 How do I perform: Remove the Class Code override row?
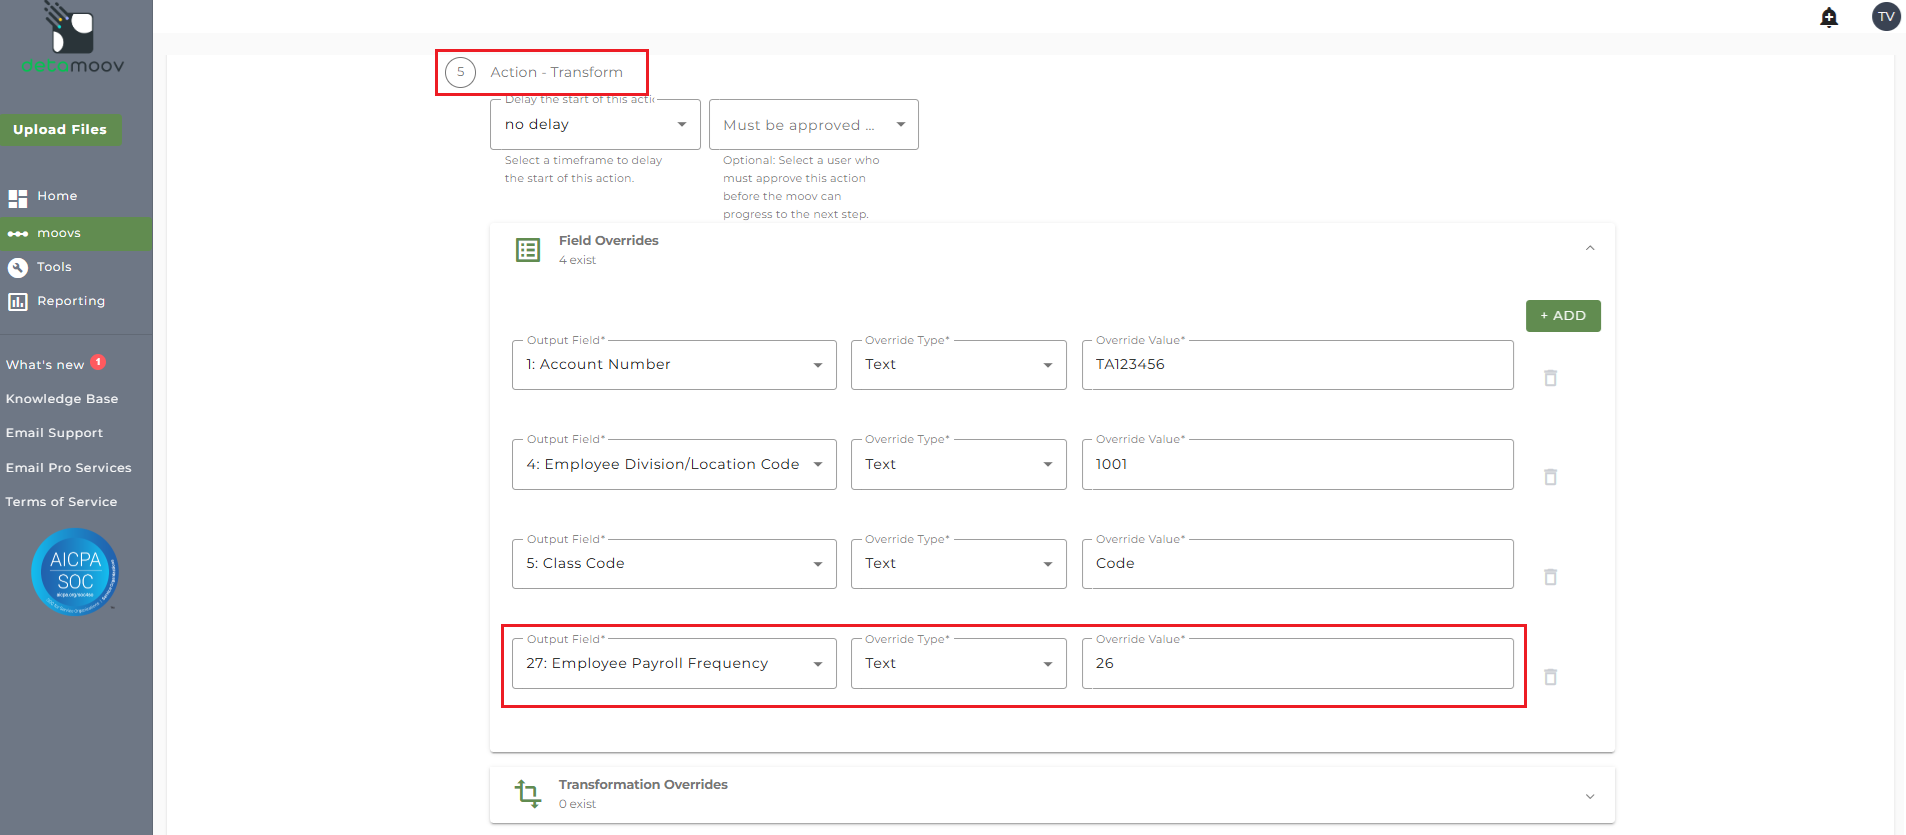point(1550,577)
